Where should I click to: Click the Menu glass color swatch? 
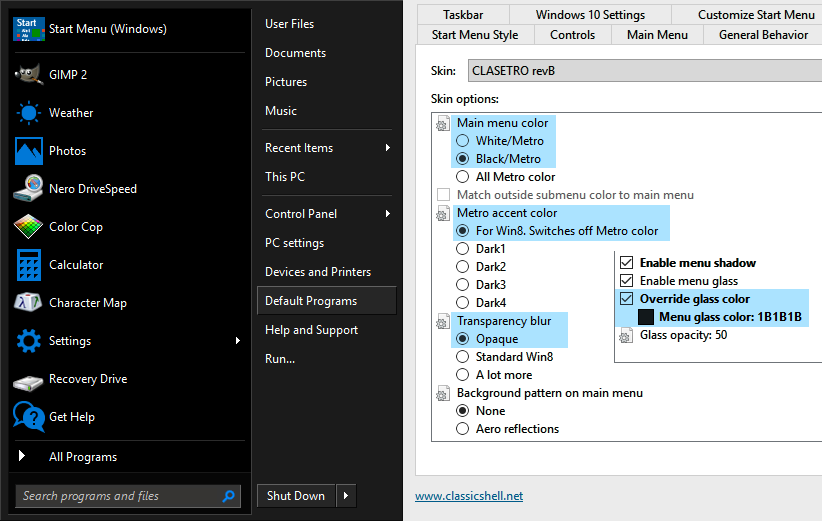[646, 317]
